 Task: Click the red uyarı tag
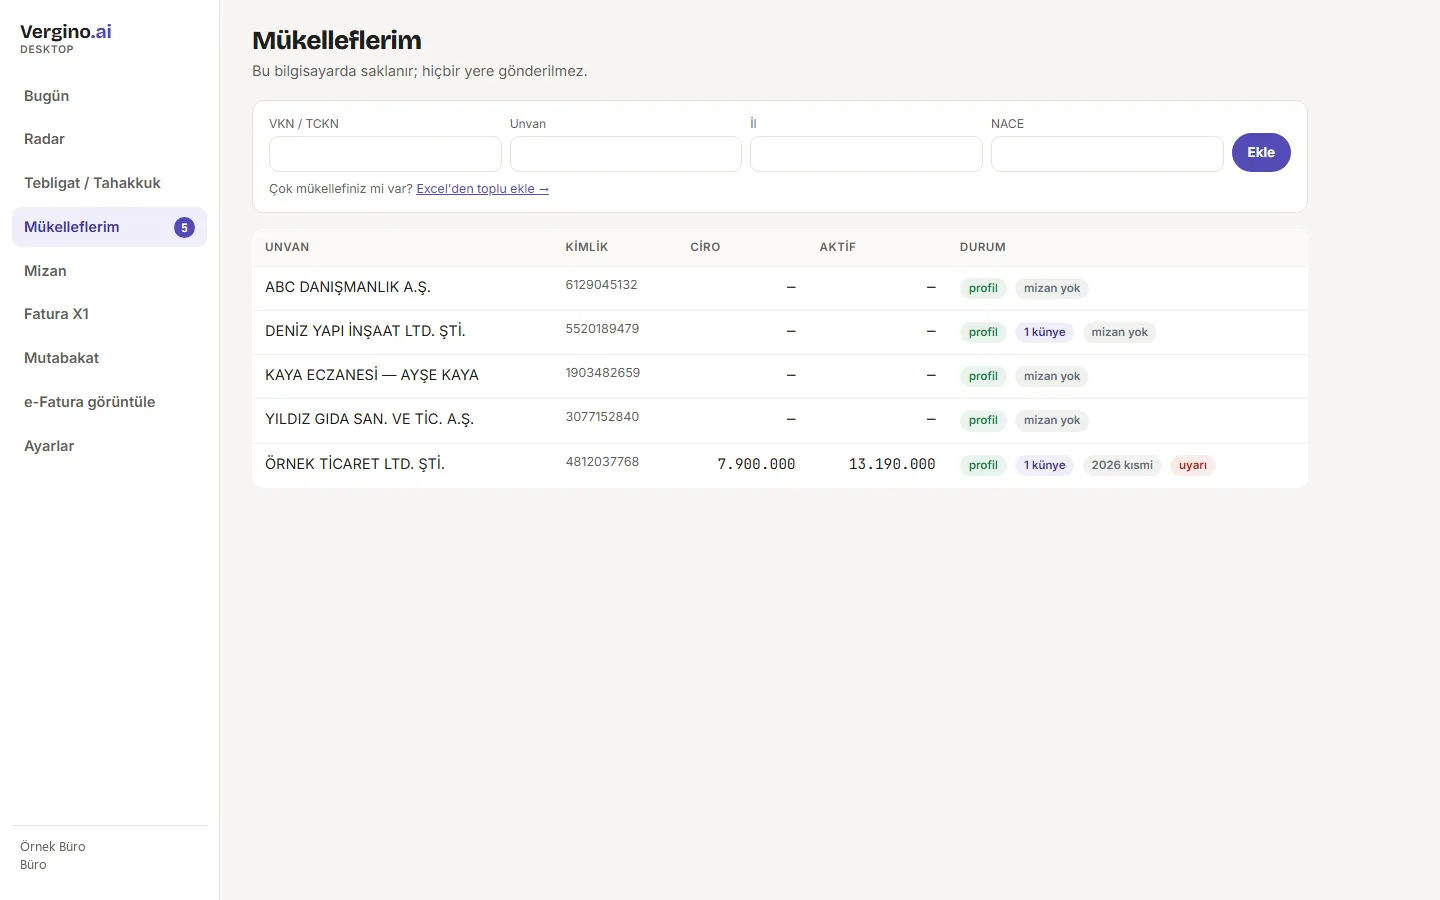click(1193, 465)
